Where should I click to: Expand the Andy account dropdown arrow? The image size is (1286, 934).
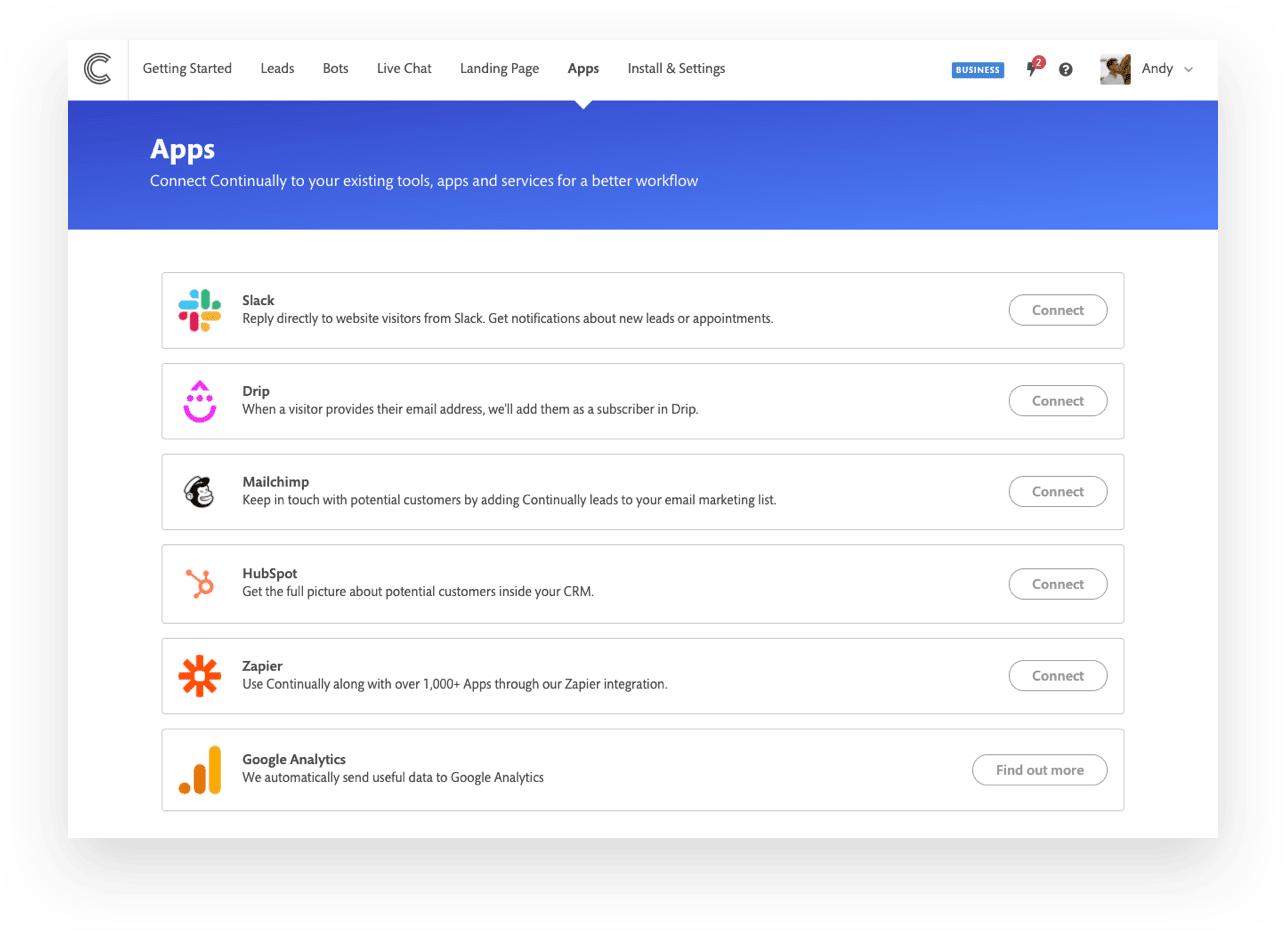coord(1188,70)
